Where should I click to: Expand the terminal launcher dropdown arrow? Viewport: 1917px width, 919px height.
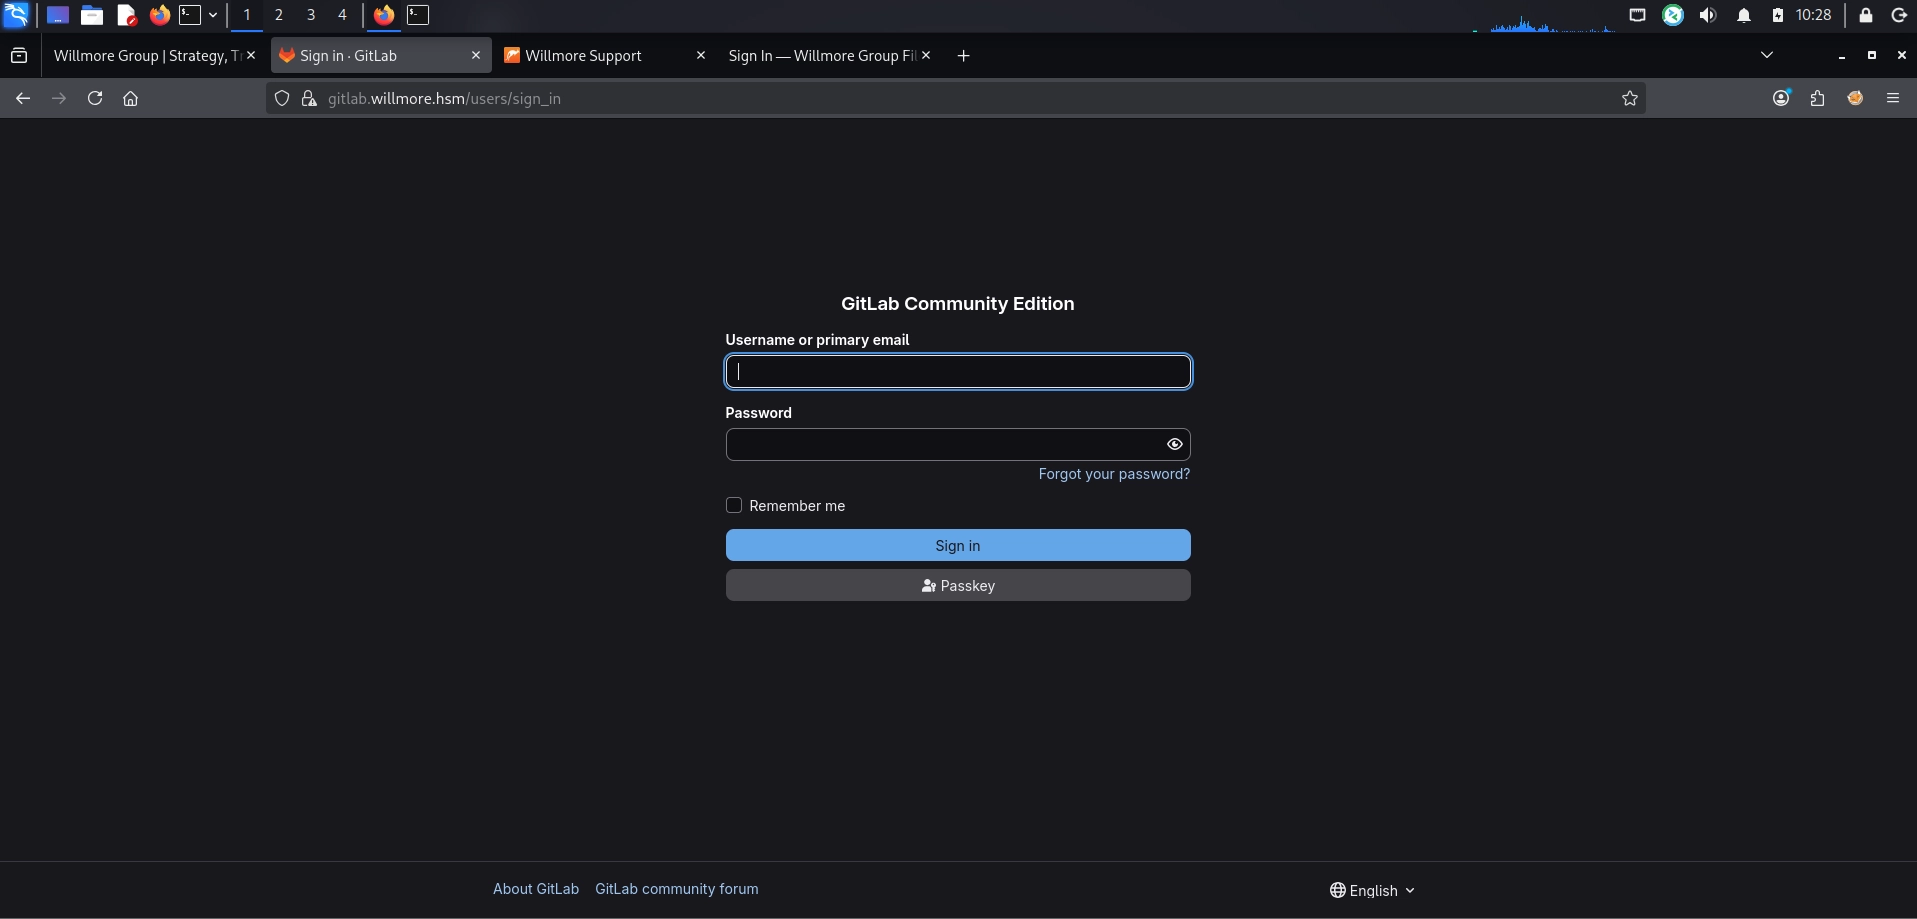(x=213, y=15)
